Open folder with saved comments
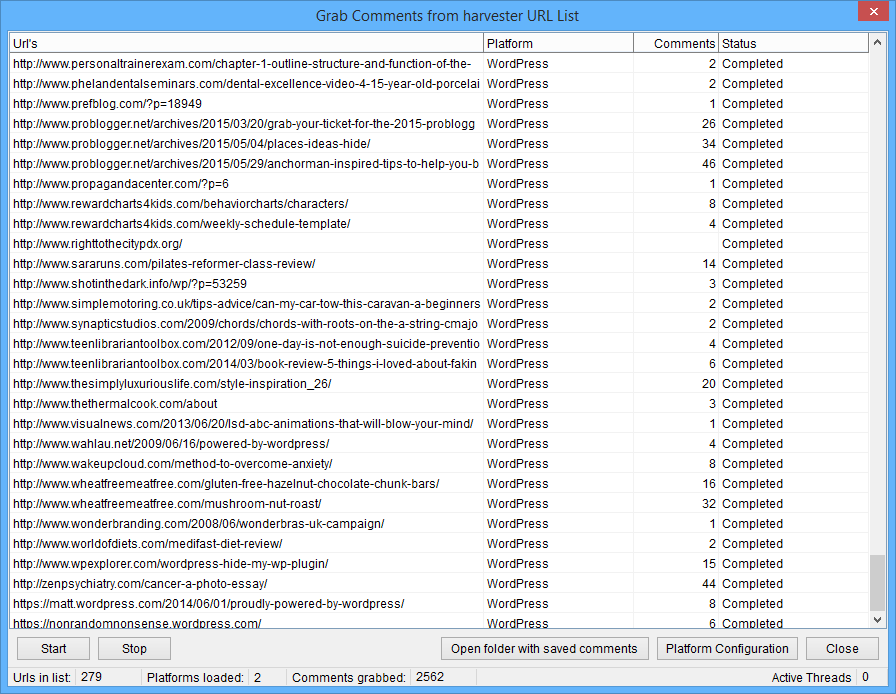This screenshot has height=694, width=896. click(x=545, y=648)
